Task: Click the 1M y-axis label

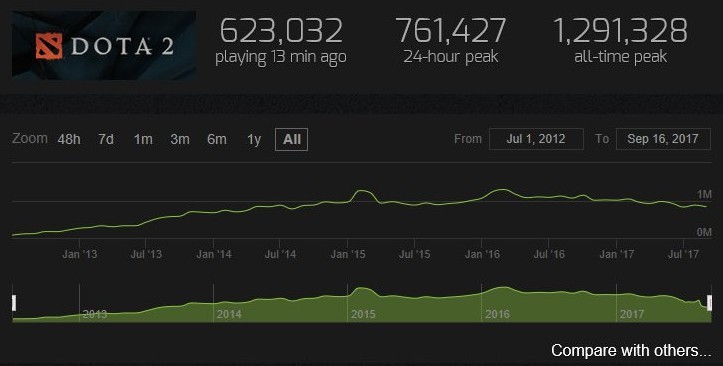Action: point(704,195)
